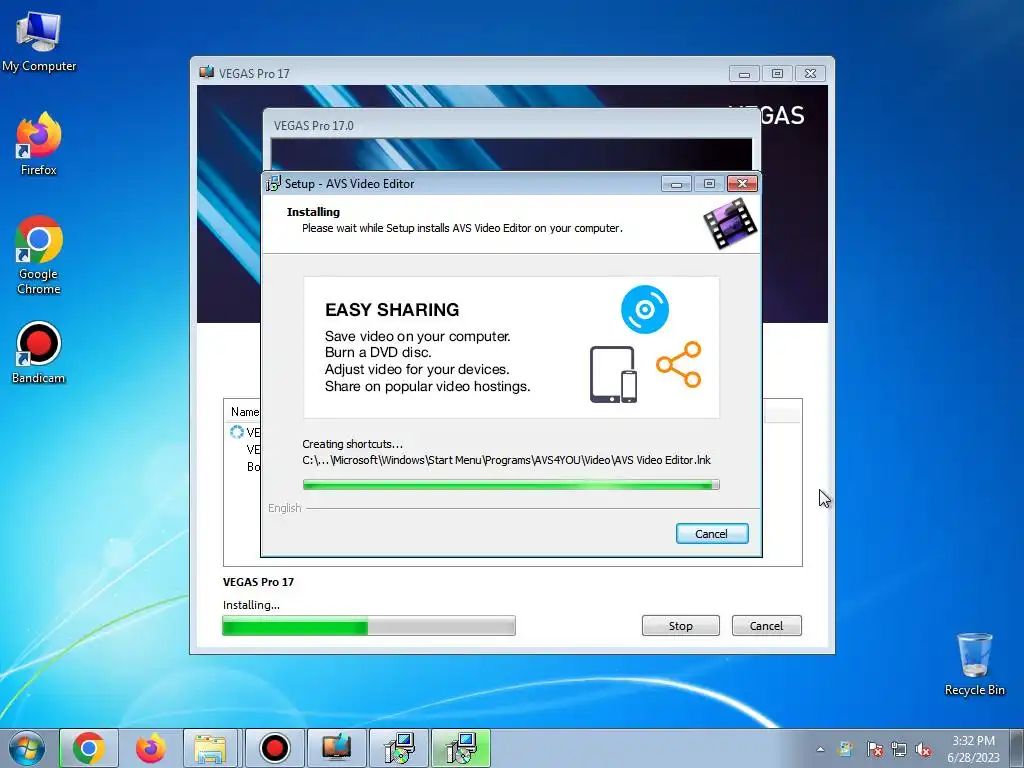Open the Recycle Bin
This screenshot has height=768, width=1024.
pyautogui.click(x=974, y=664)
